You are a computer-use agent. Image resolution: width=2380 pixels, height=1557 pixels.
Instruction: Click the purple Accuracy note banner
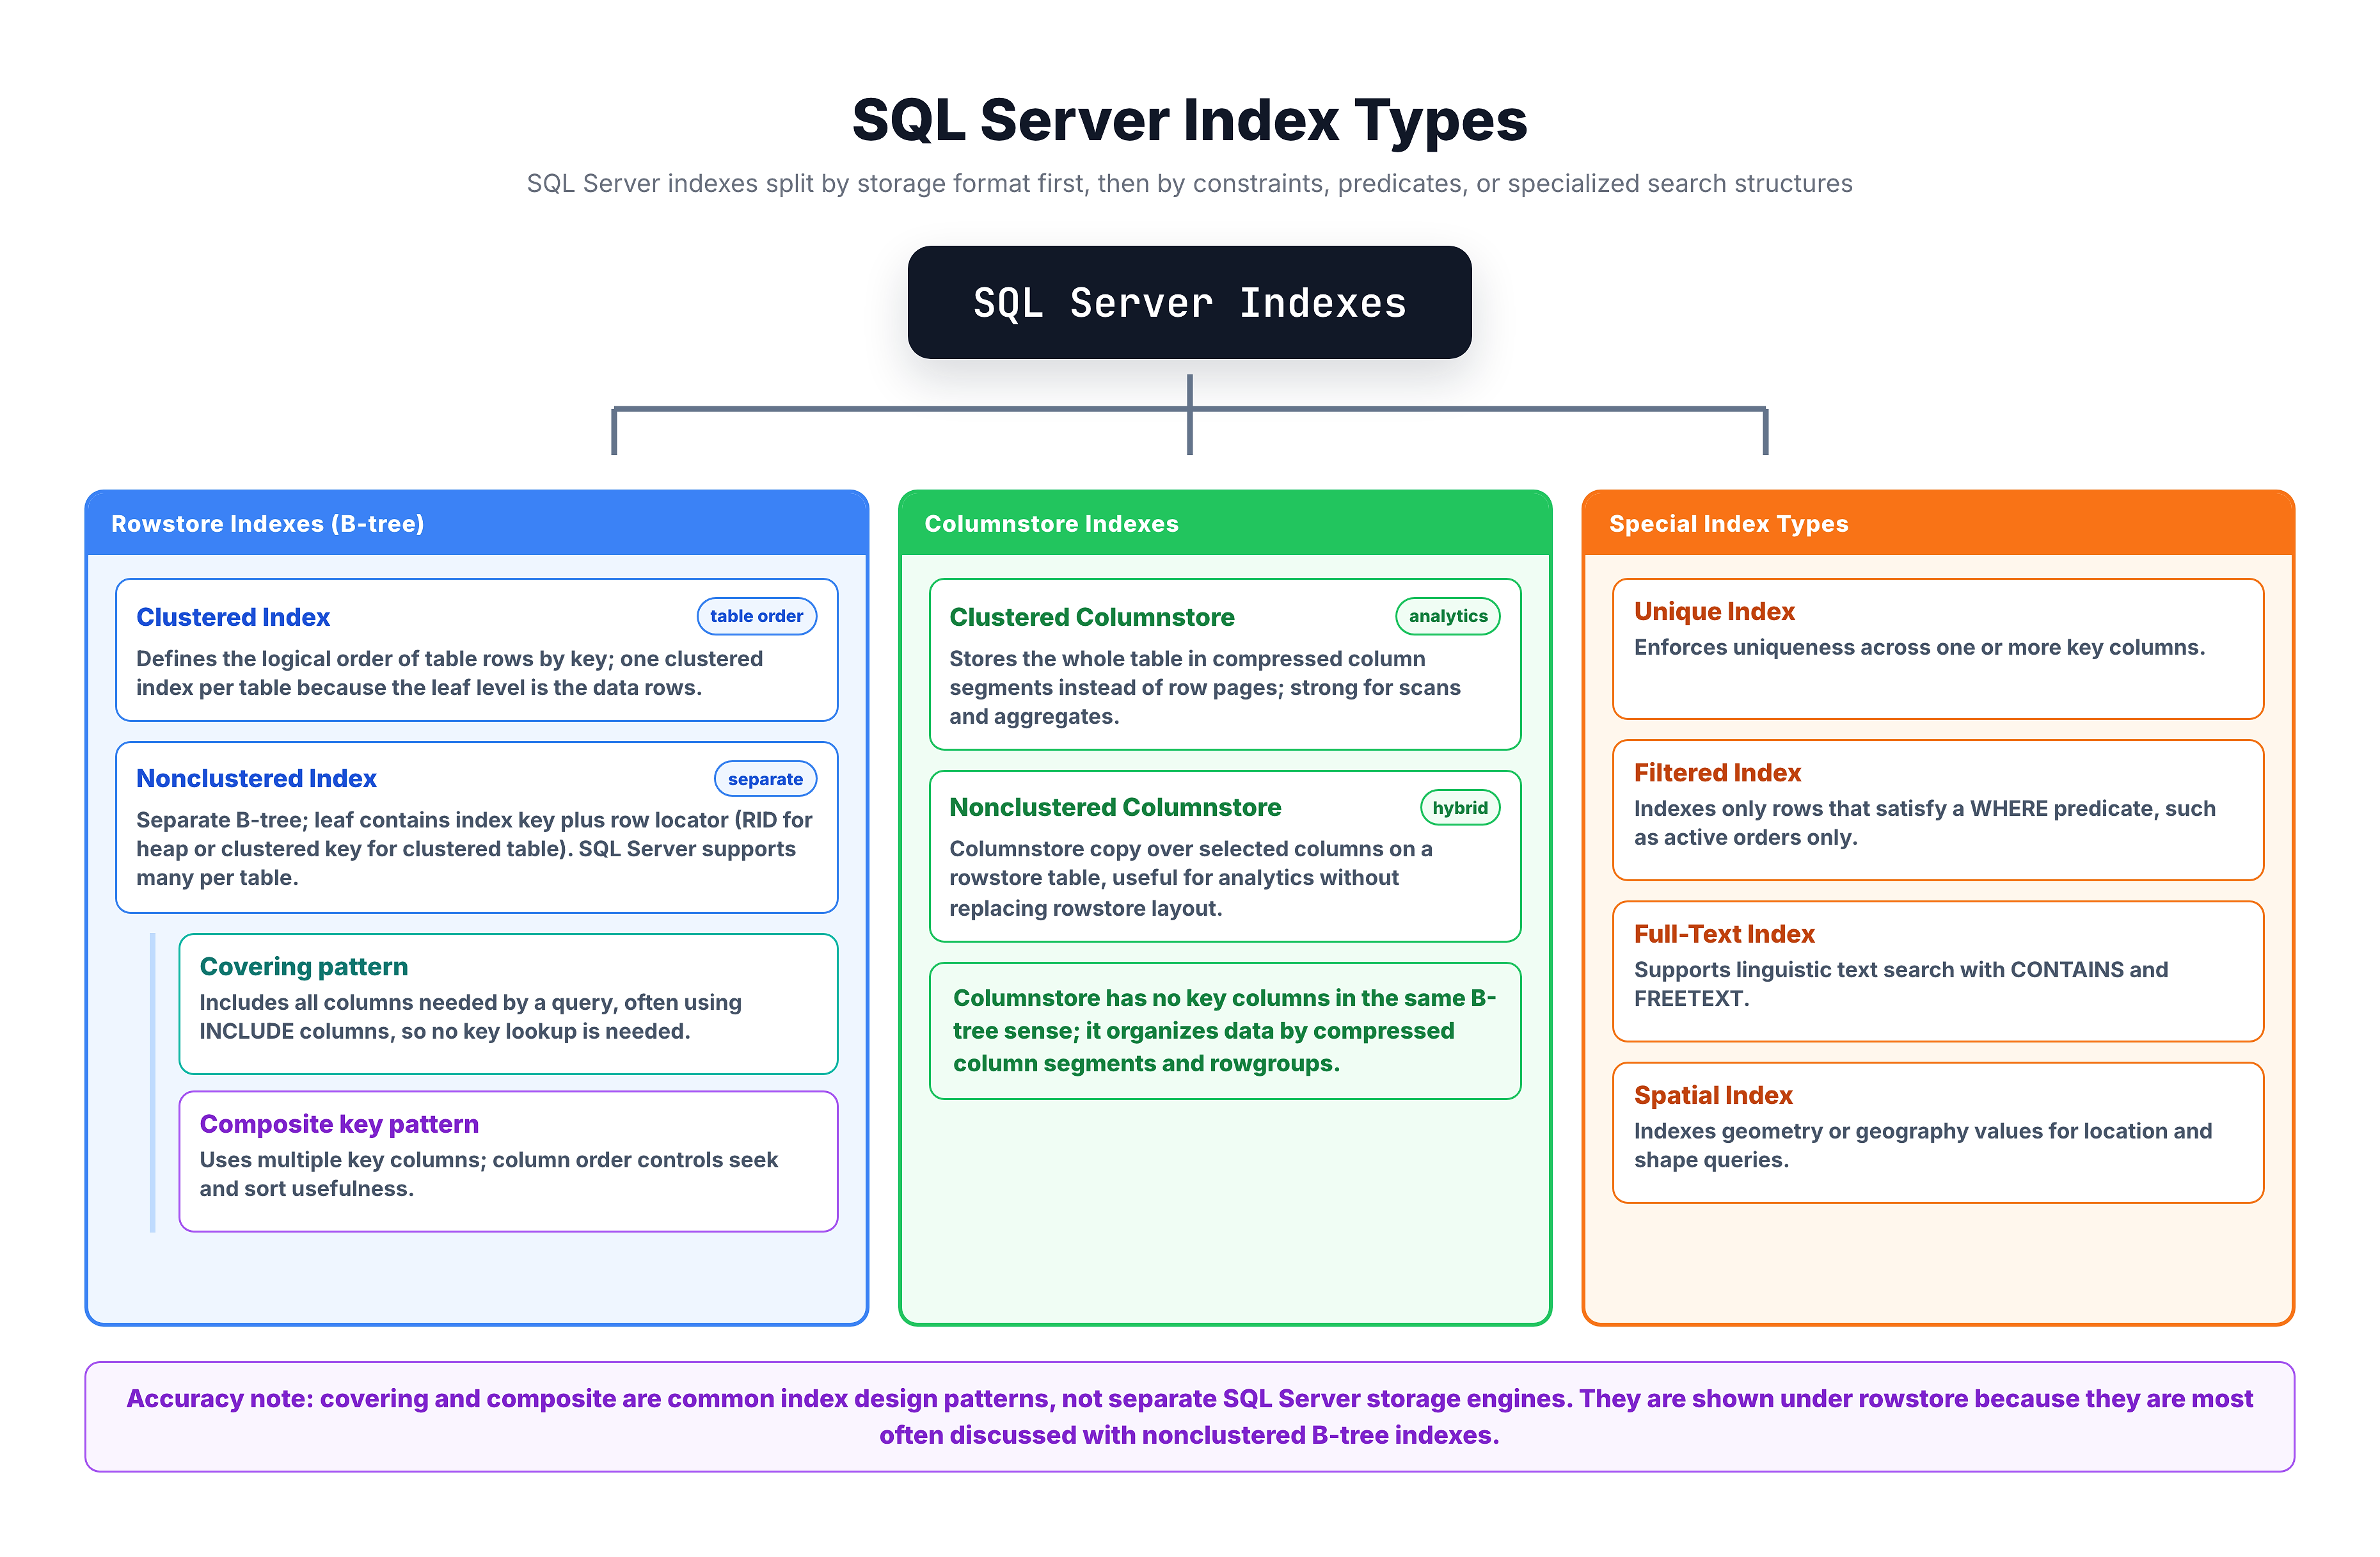[x=1189, y=1416]
